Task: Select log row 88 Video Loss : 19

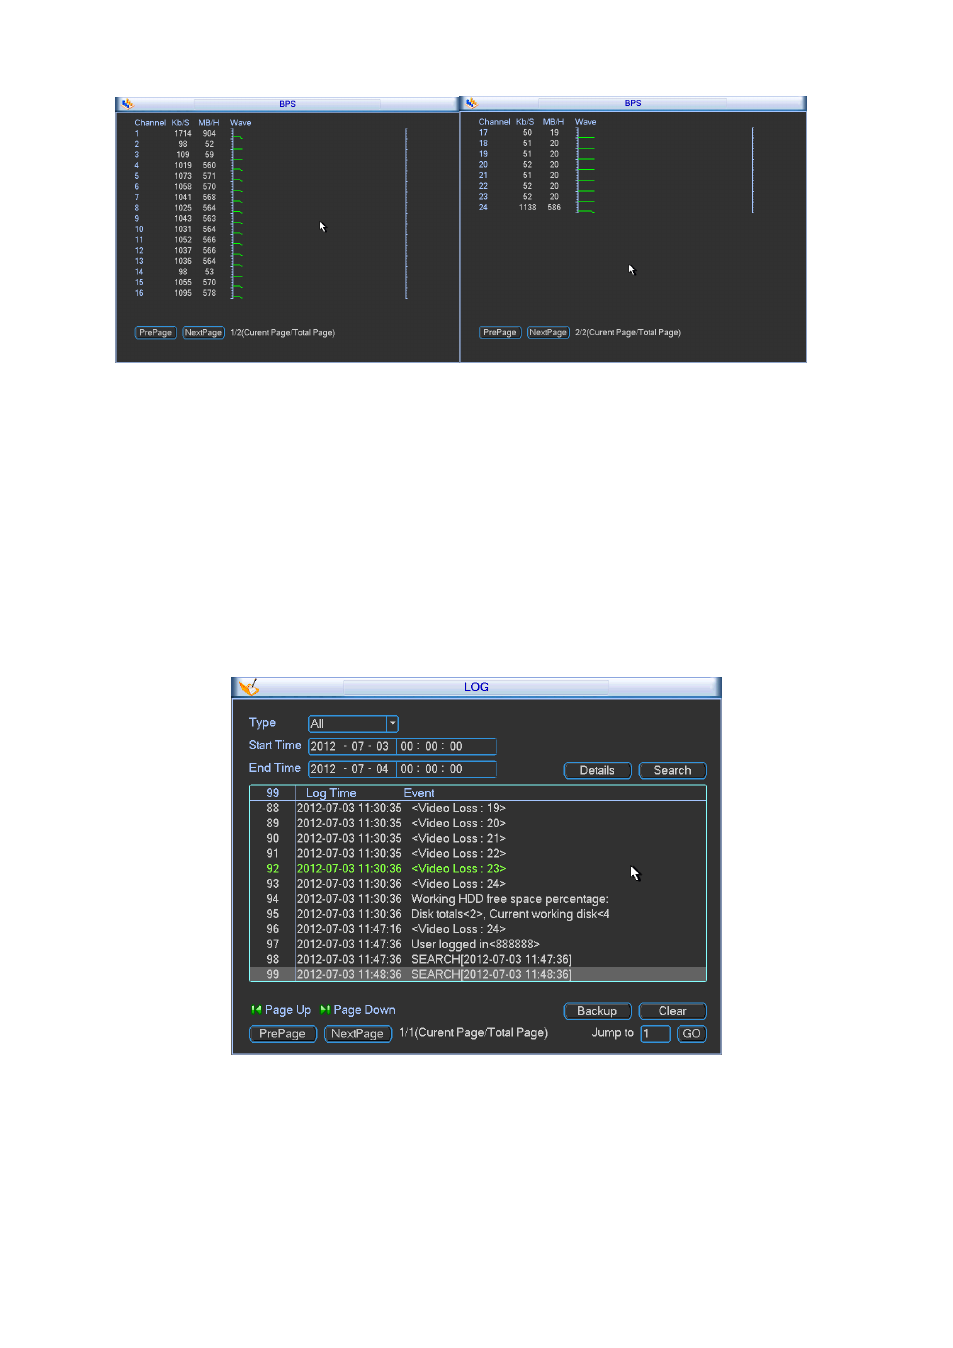Action: [x=478, y=809]
